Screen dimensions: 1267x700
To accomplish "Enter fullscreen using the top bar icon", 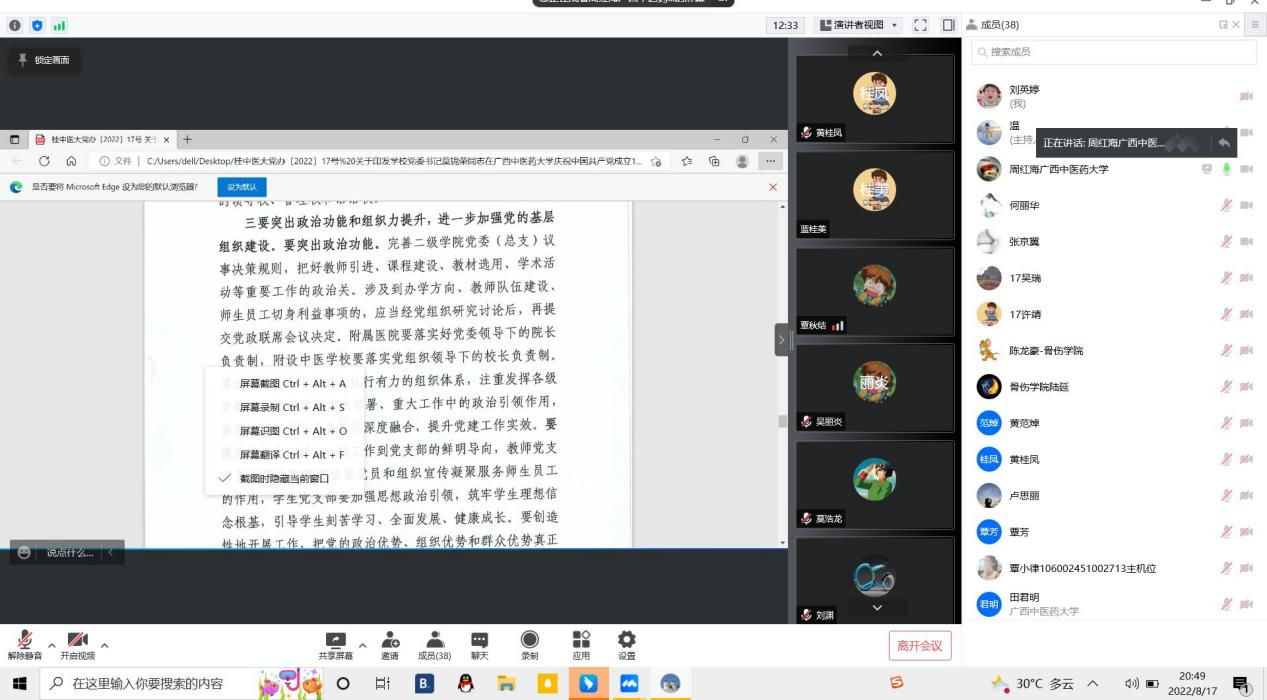I will (x=921, y=25).
